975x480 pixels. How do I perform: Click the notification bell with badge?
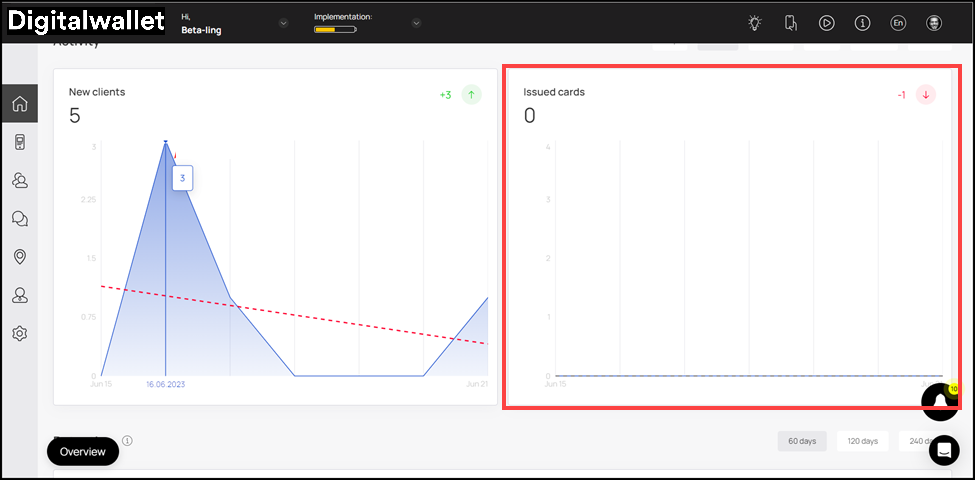[x=940, y=401]
